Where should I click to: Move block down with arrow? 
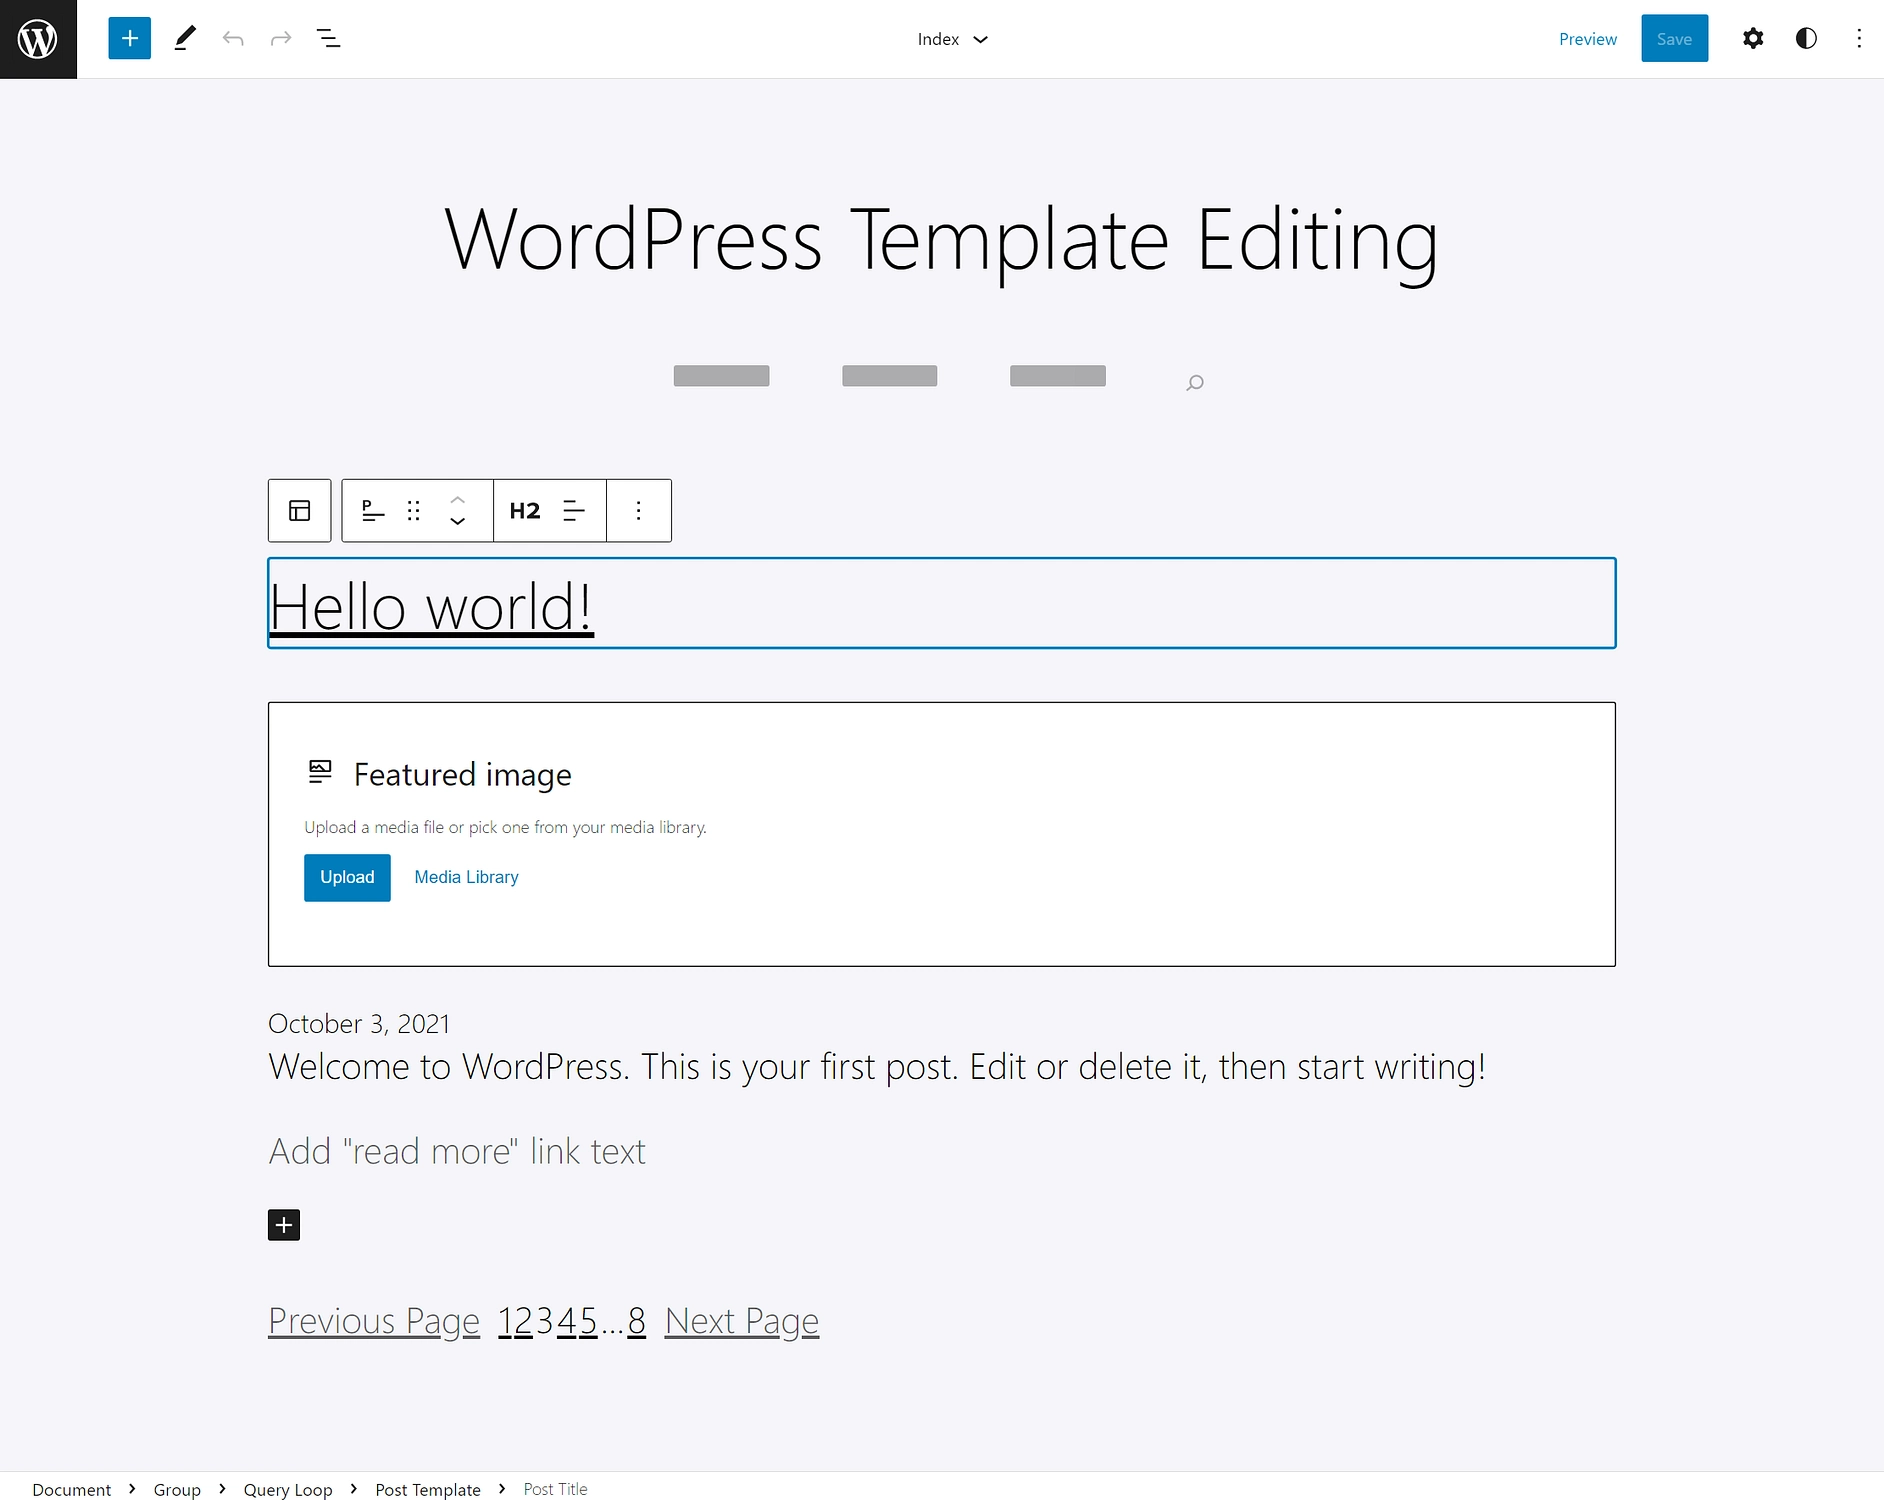point(458,523)
